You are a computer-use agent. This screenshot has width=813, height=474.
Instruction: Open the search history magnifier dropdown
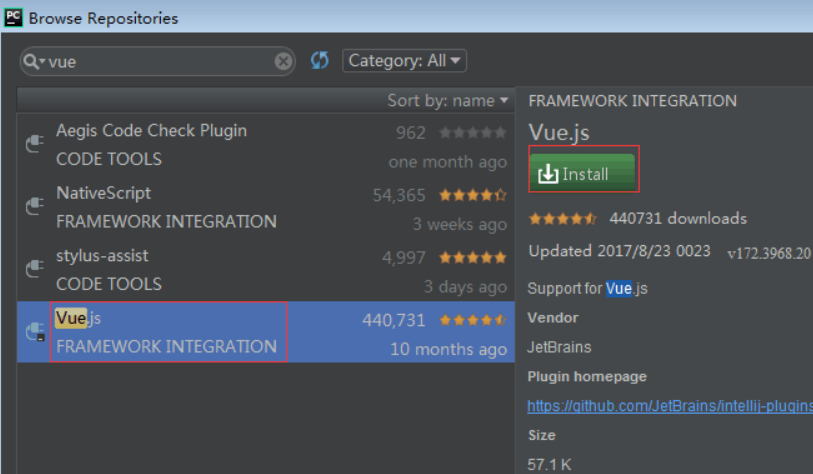coord(34,61)
